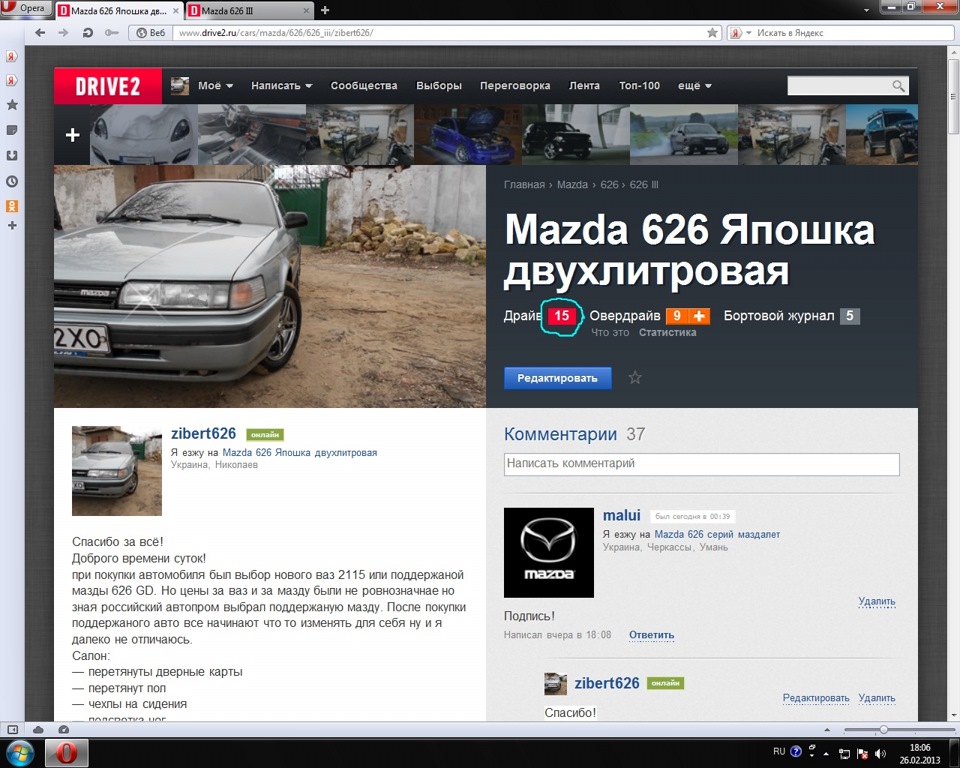
Task: Click Ответить under malui's comment
Action: click(651, 635)
